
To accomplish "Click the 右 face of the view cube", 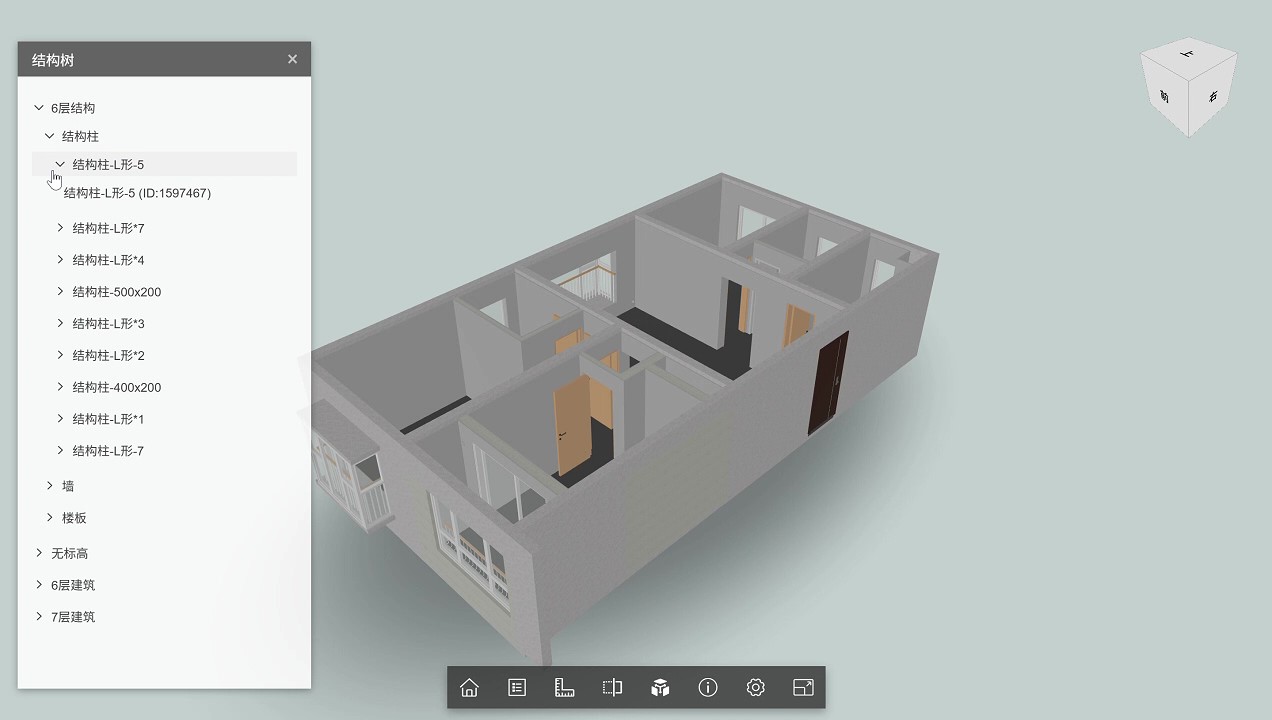I will pos(1212,97).
